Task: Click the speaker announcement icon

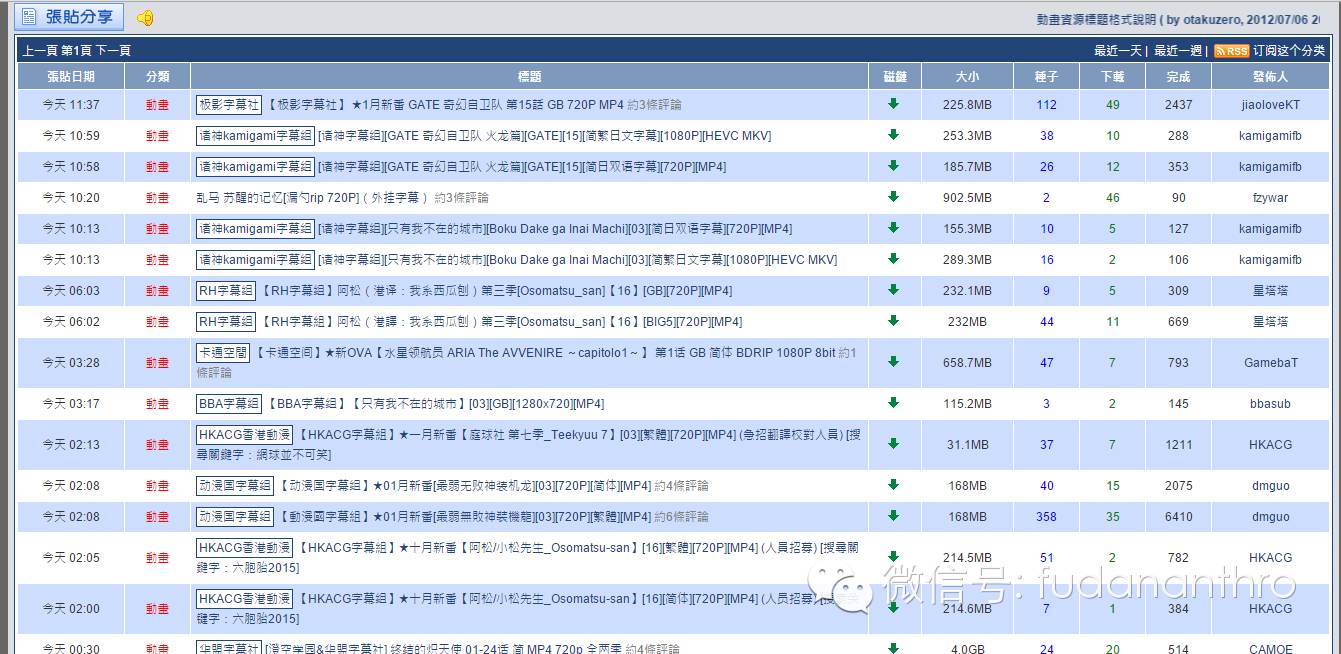Action: coord(145,18)
